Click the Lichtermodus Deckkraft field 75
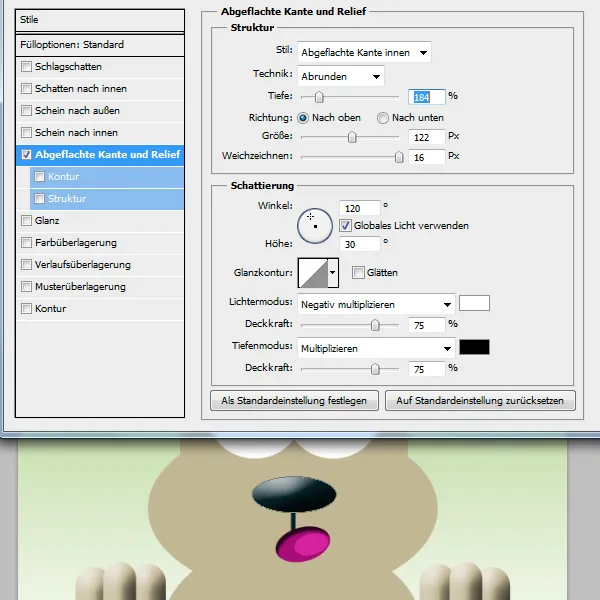The width and height of the screenshot is (600, 600). [427, 325]
